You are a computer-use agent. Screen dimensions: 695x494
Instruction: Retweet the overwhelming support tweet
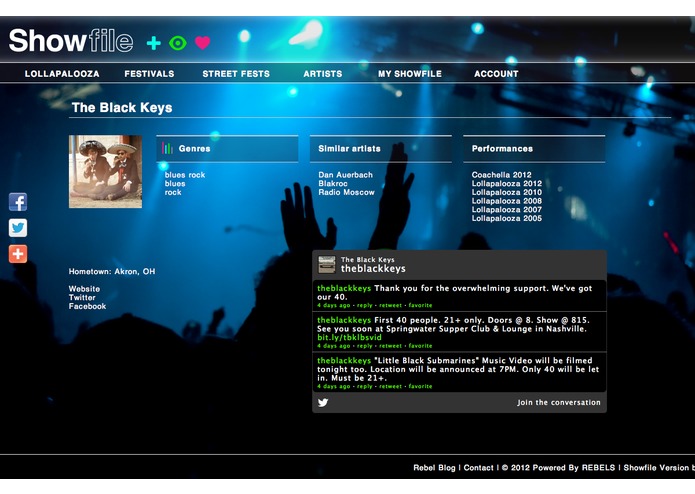390,305
